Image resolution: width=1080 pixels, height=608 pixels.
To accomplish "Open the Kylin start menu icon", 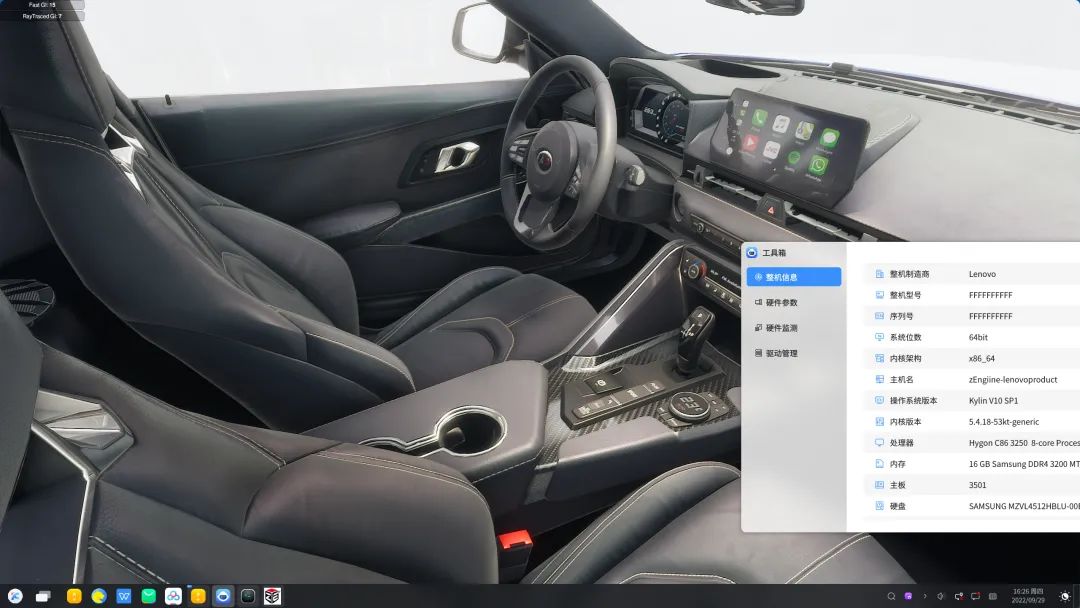I will (x=16, y=596).
